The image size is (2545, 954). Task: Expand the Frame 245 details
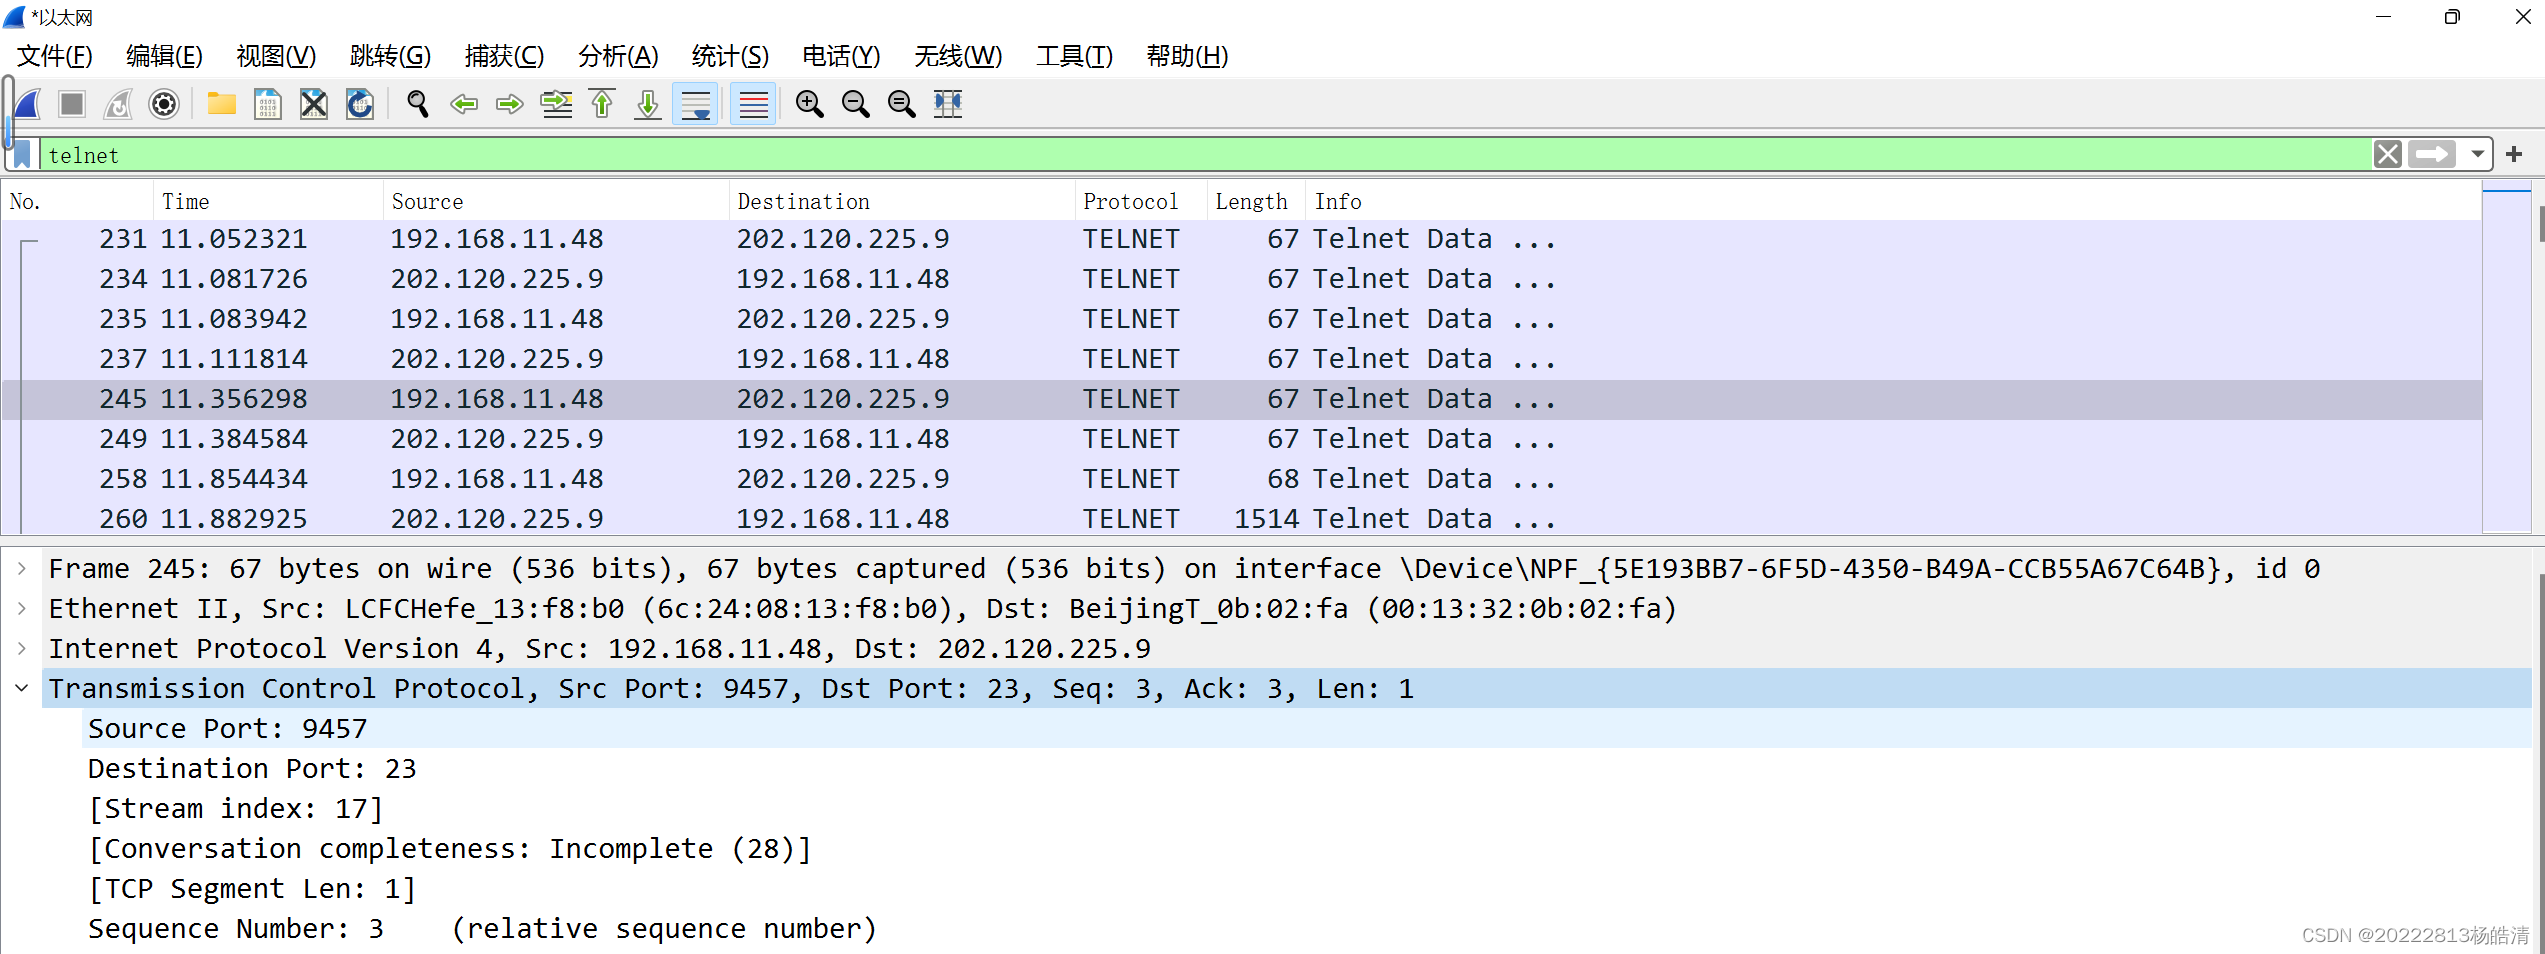click(22, 568)
